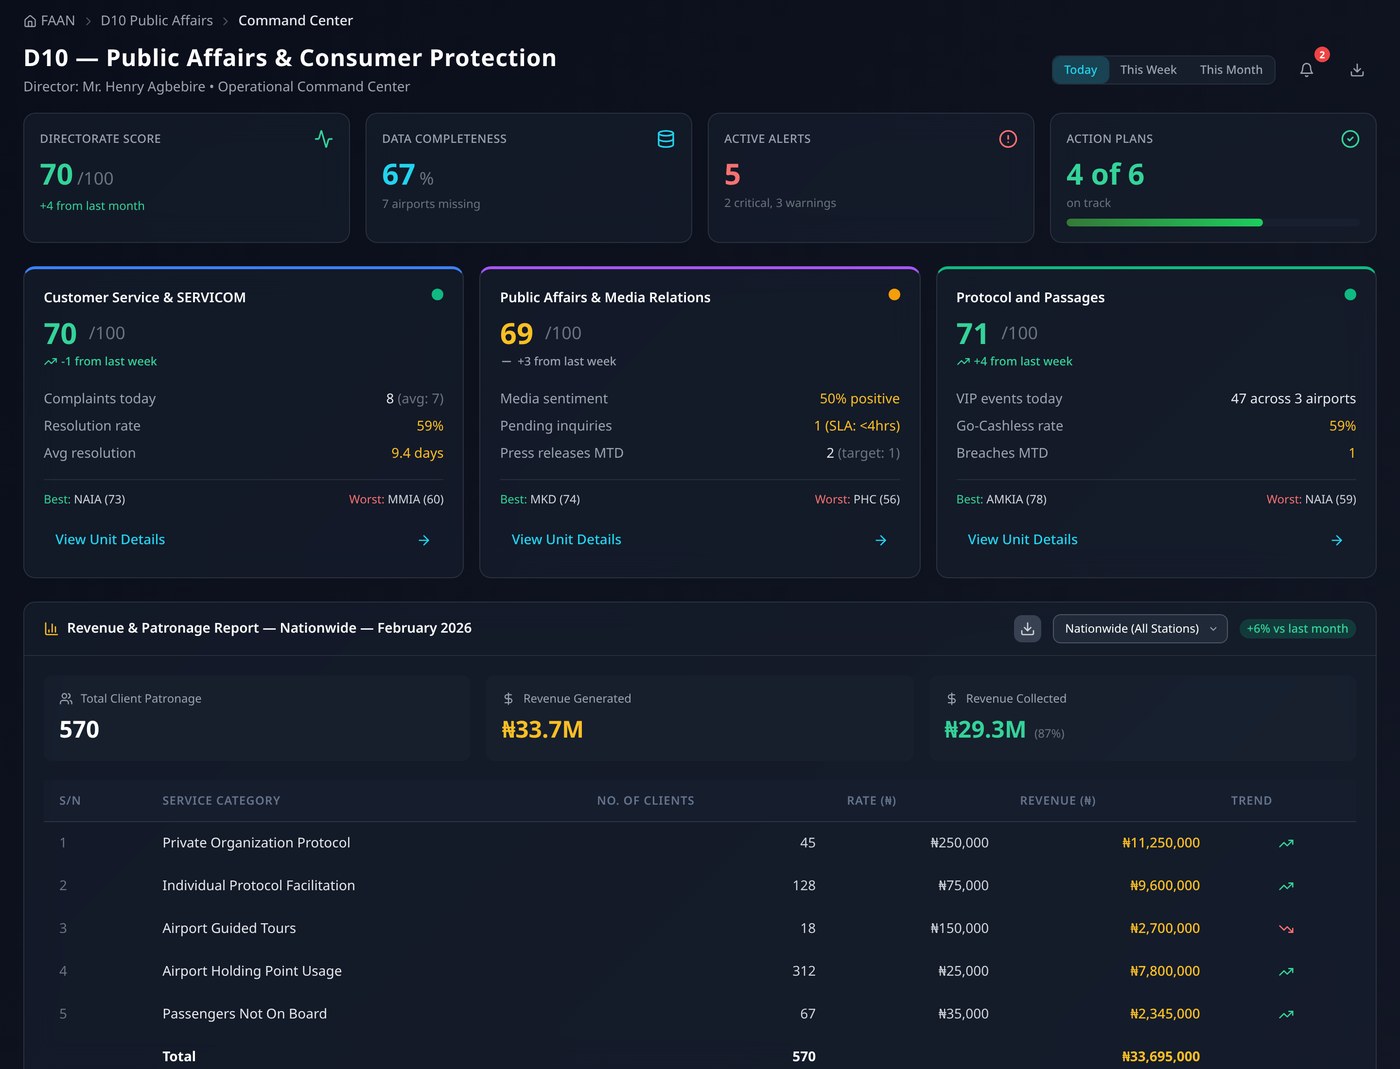Click the SERVICE CATEGORY column header
Viewport: 1400px width, 1069px height.
(x=221, y=801)
